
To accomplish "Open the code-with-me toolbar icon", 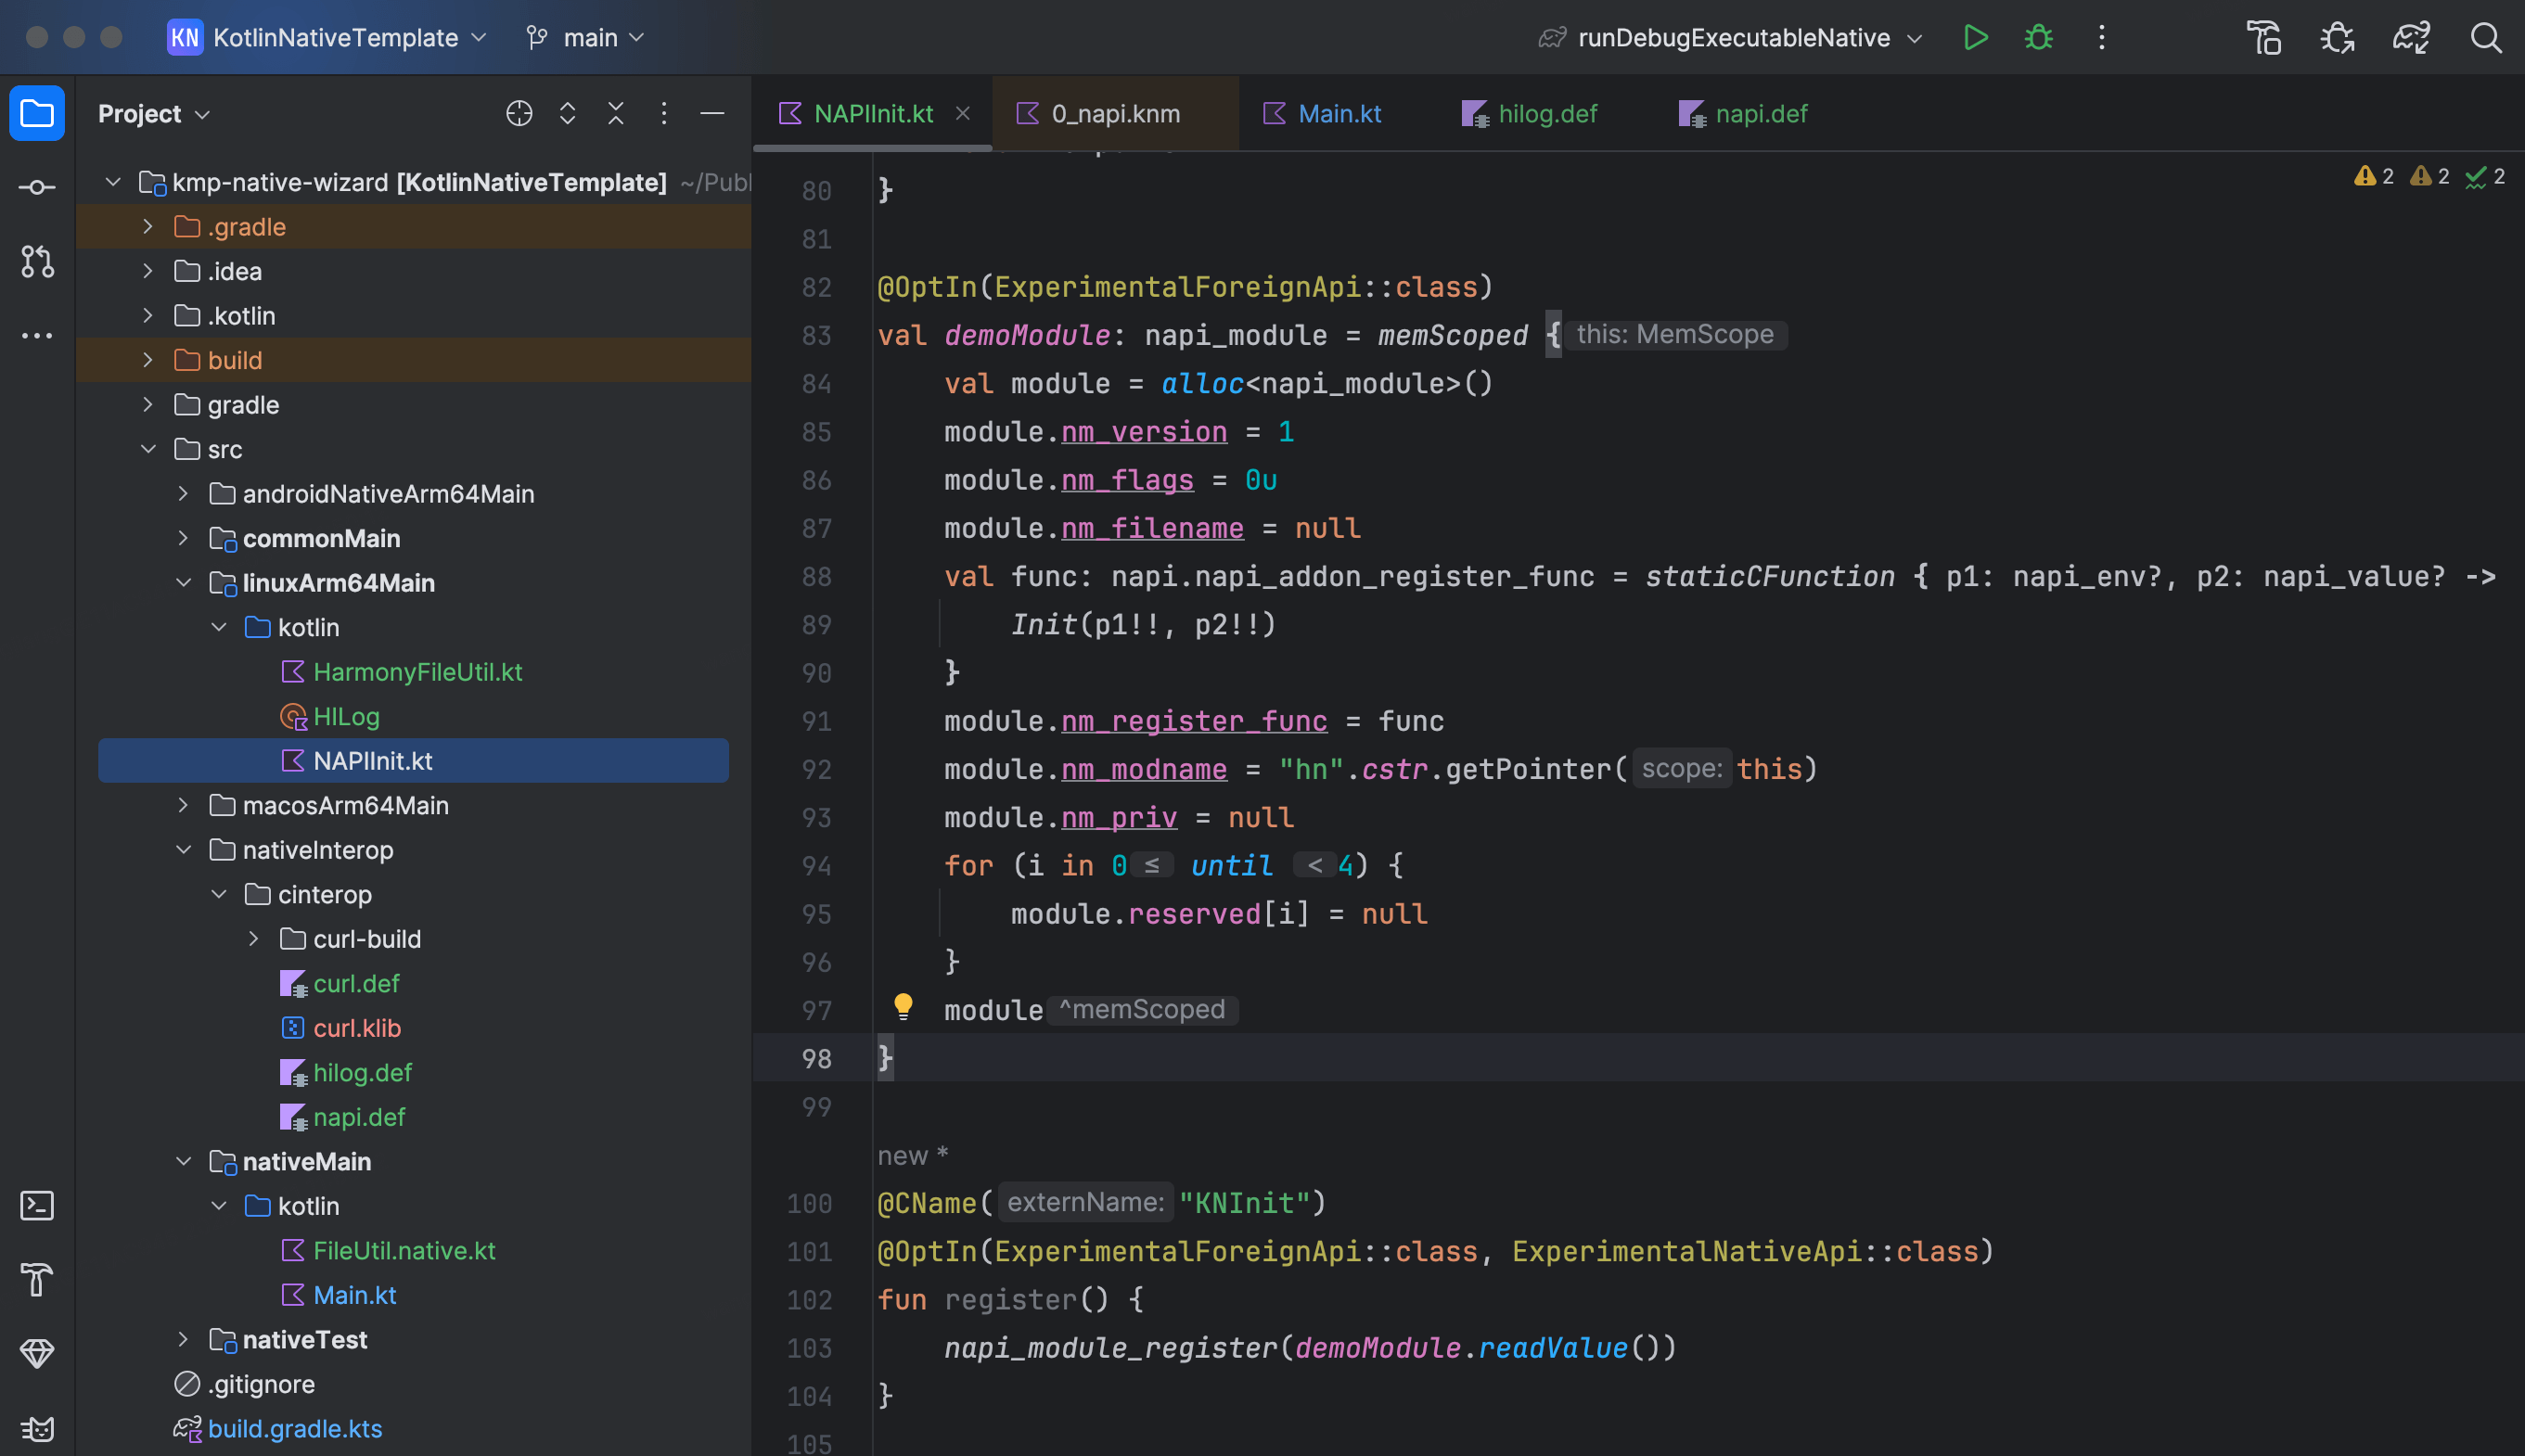I will pos(2264,37).
